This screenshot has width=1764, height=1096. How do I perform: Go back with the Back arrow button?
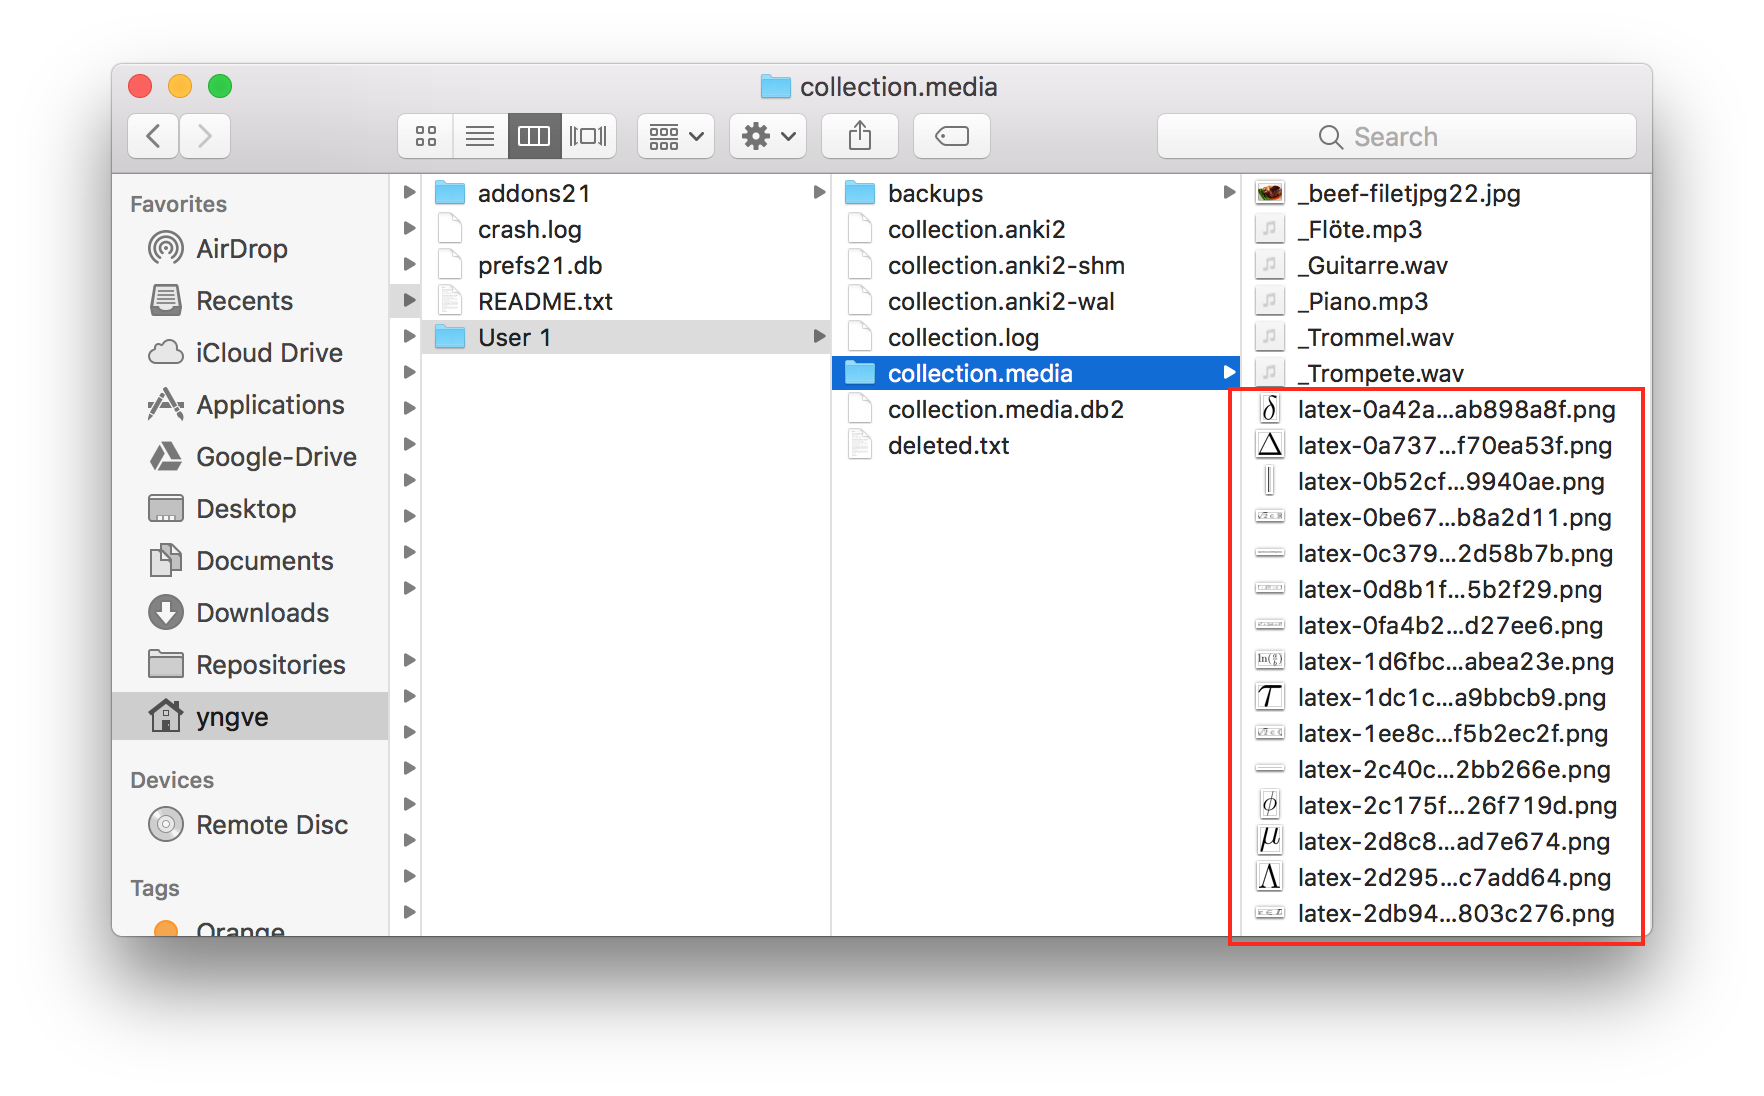154,136
